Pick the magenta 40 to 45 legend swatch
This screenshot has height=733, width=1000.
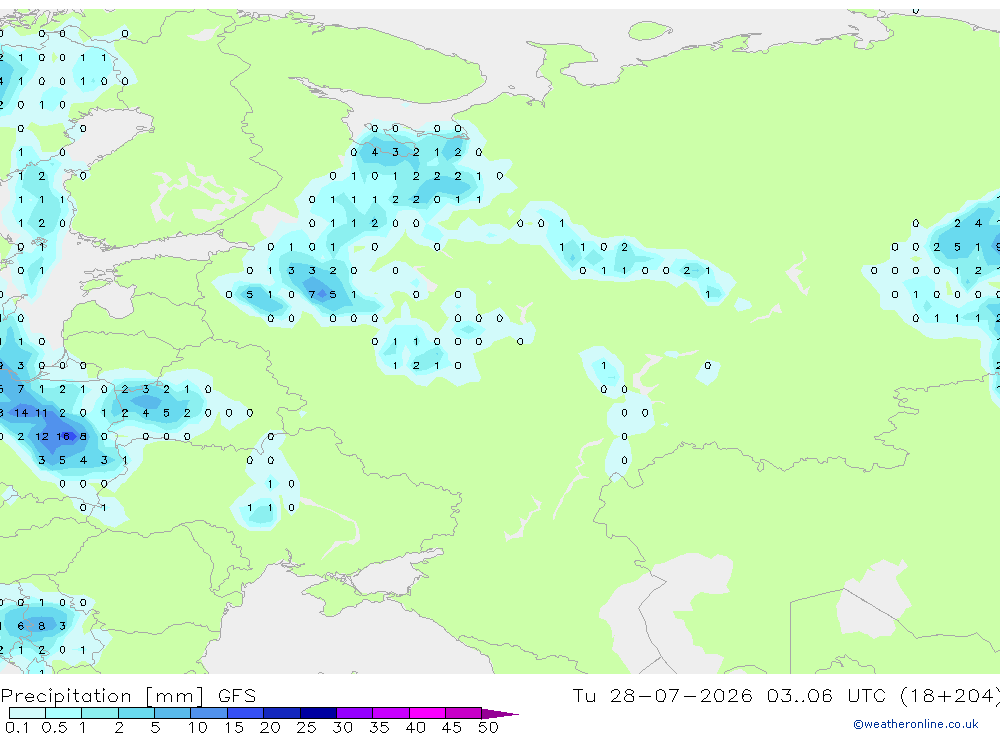(x=427, y=713)
